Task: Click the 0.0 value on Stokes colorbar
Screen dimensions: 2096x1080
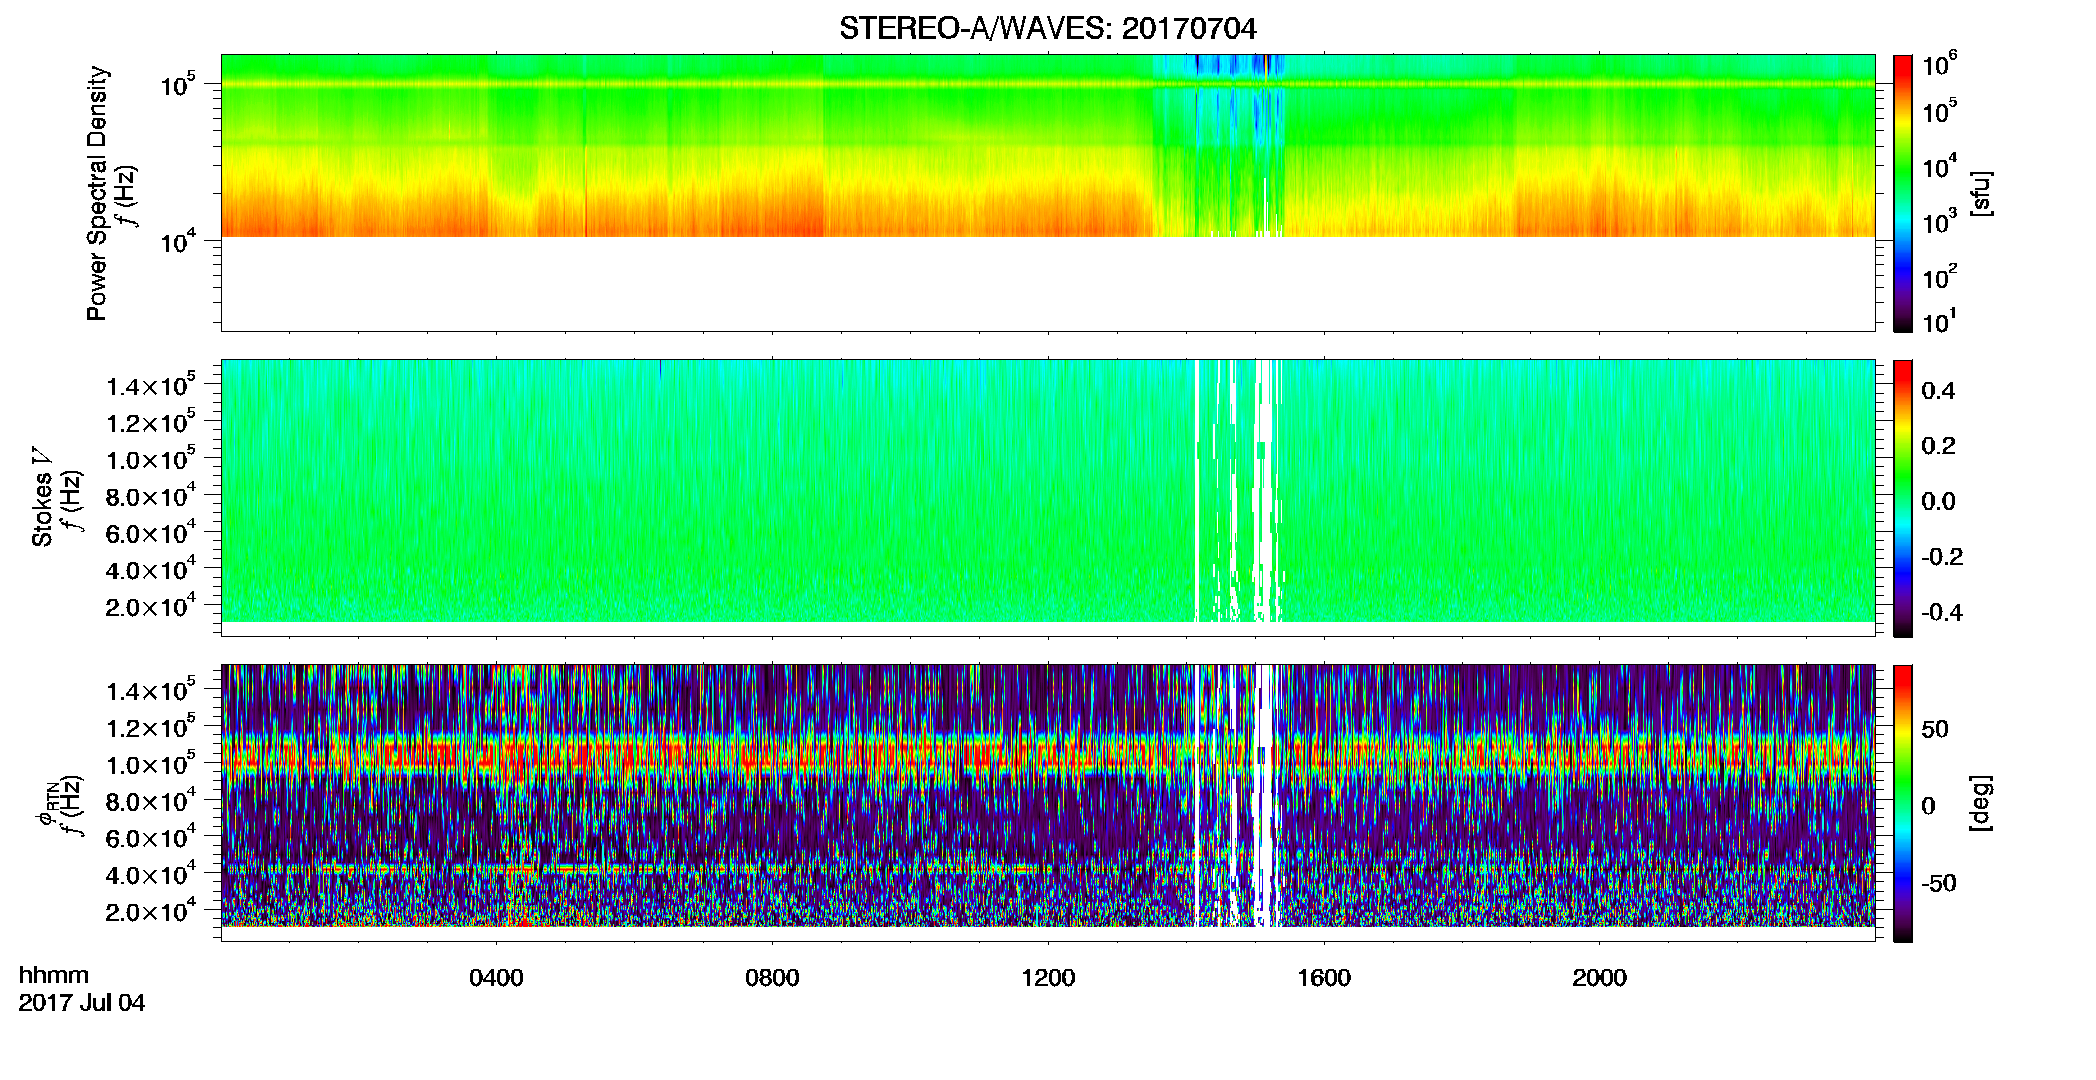Action: tap(1938, 501)
